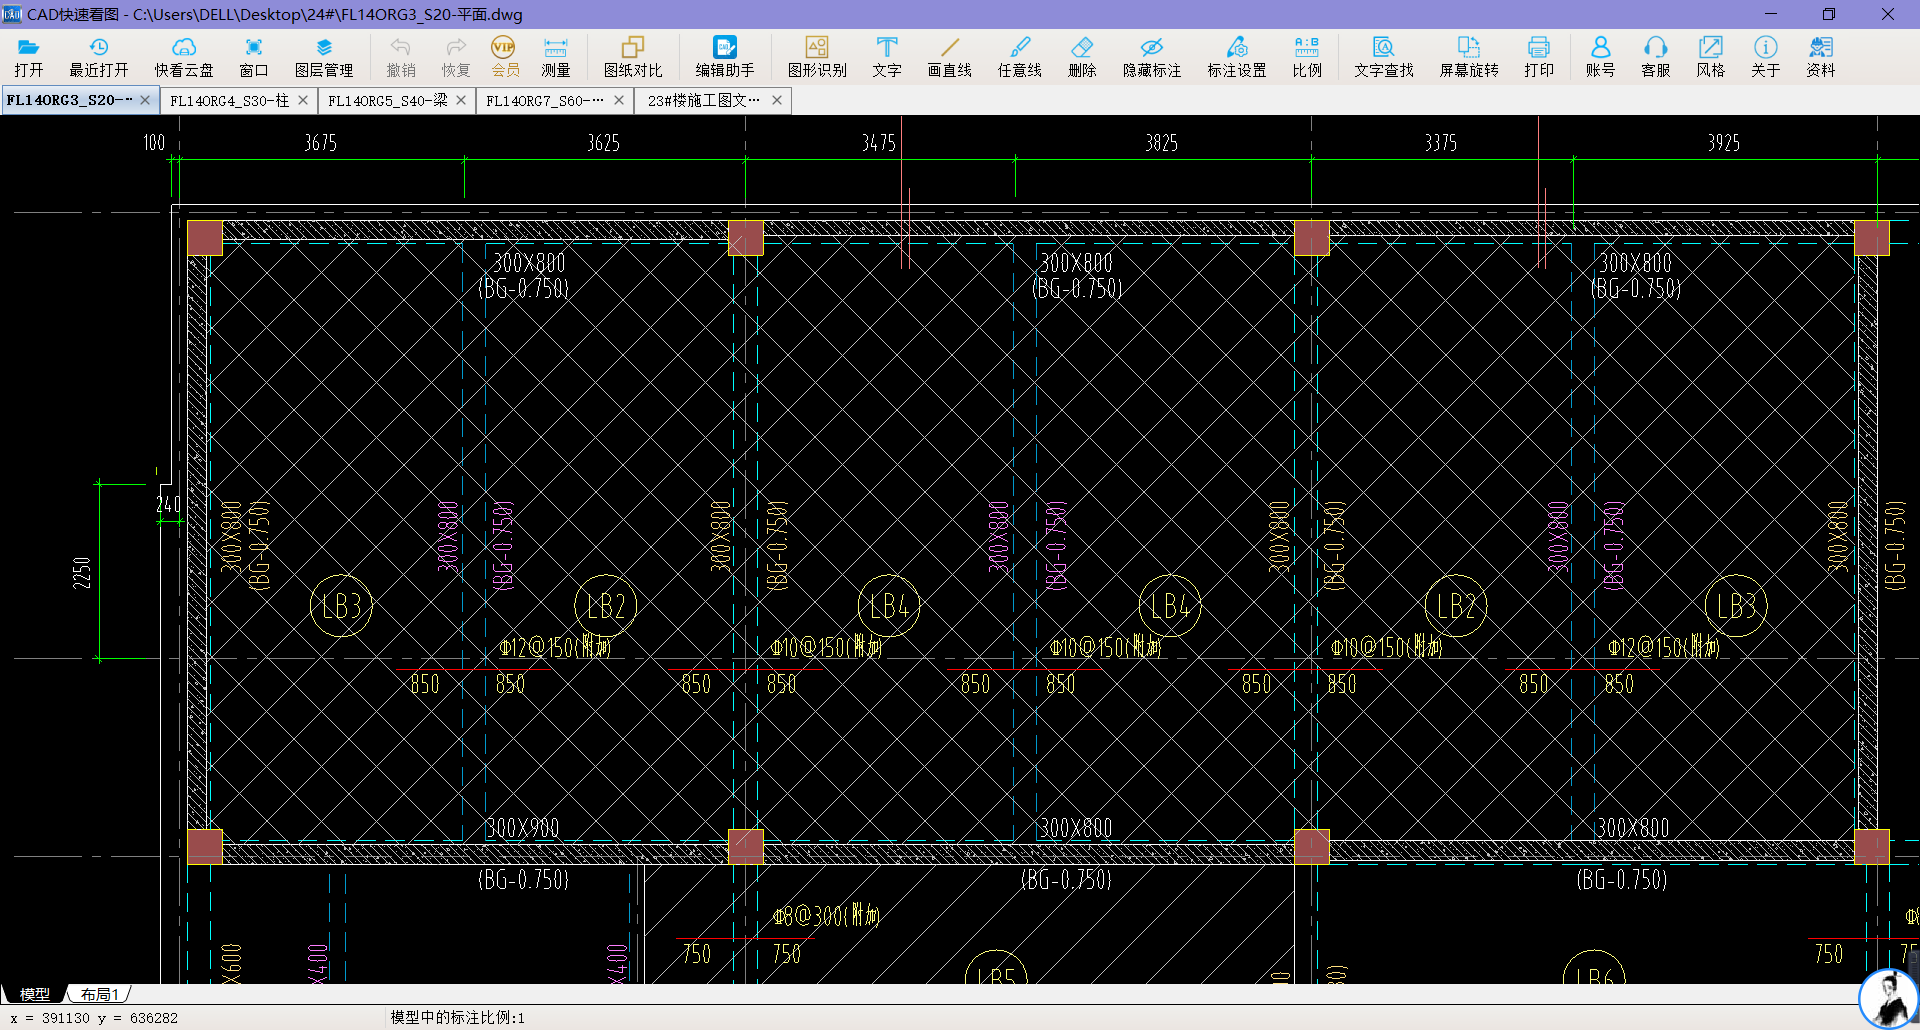Open the 快看云盘 cloud drive
Screen dimensions: 1920x1030
(184, 57)
